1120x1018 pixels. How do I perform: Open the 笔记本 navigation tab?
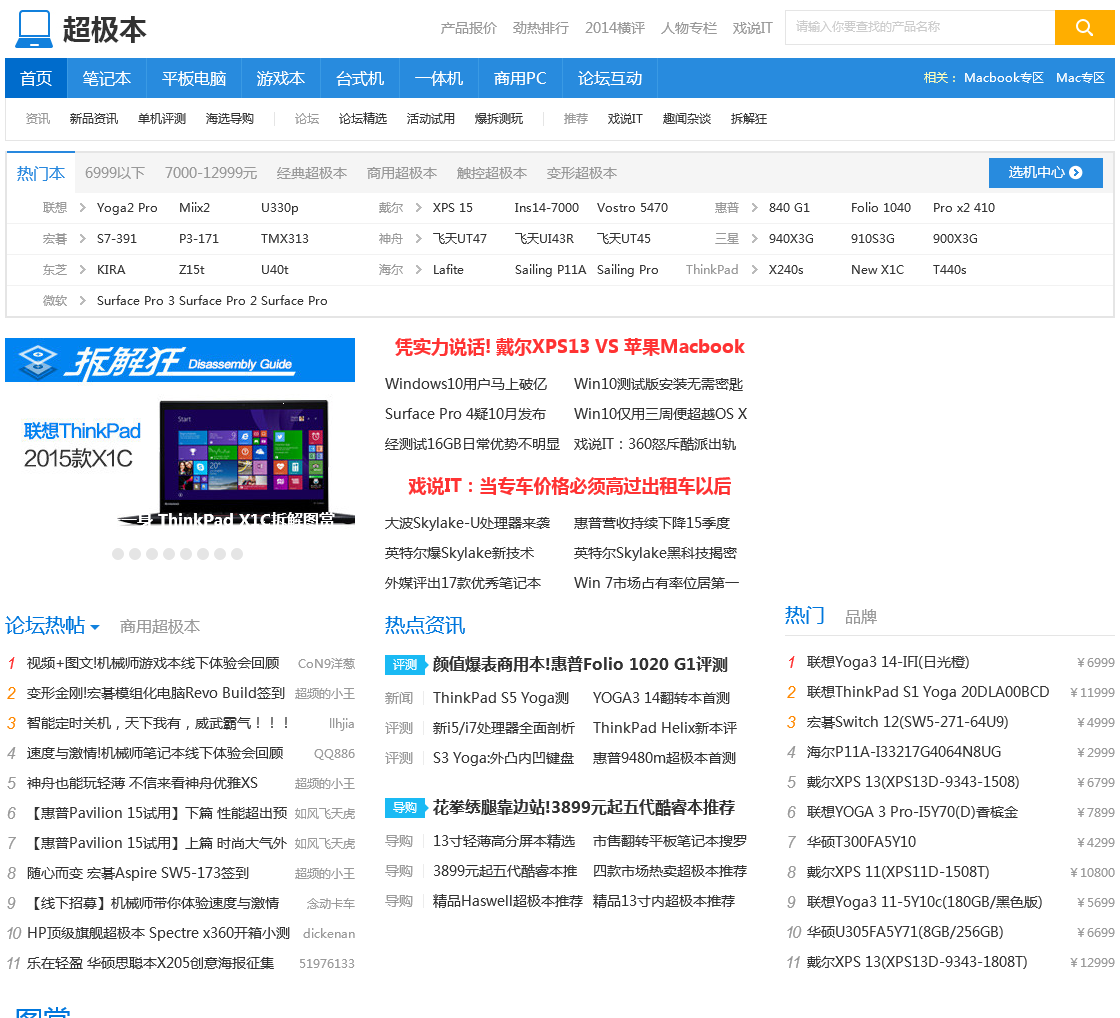click(106, 78)
